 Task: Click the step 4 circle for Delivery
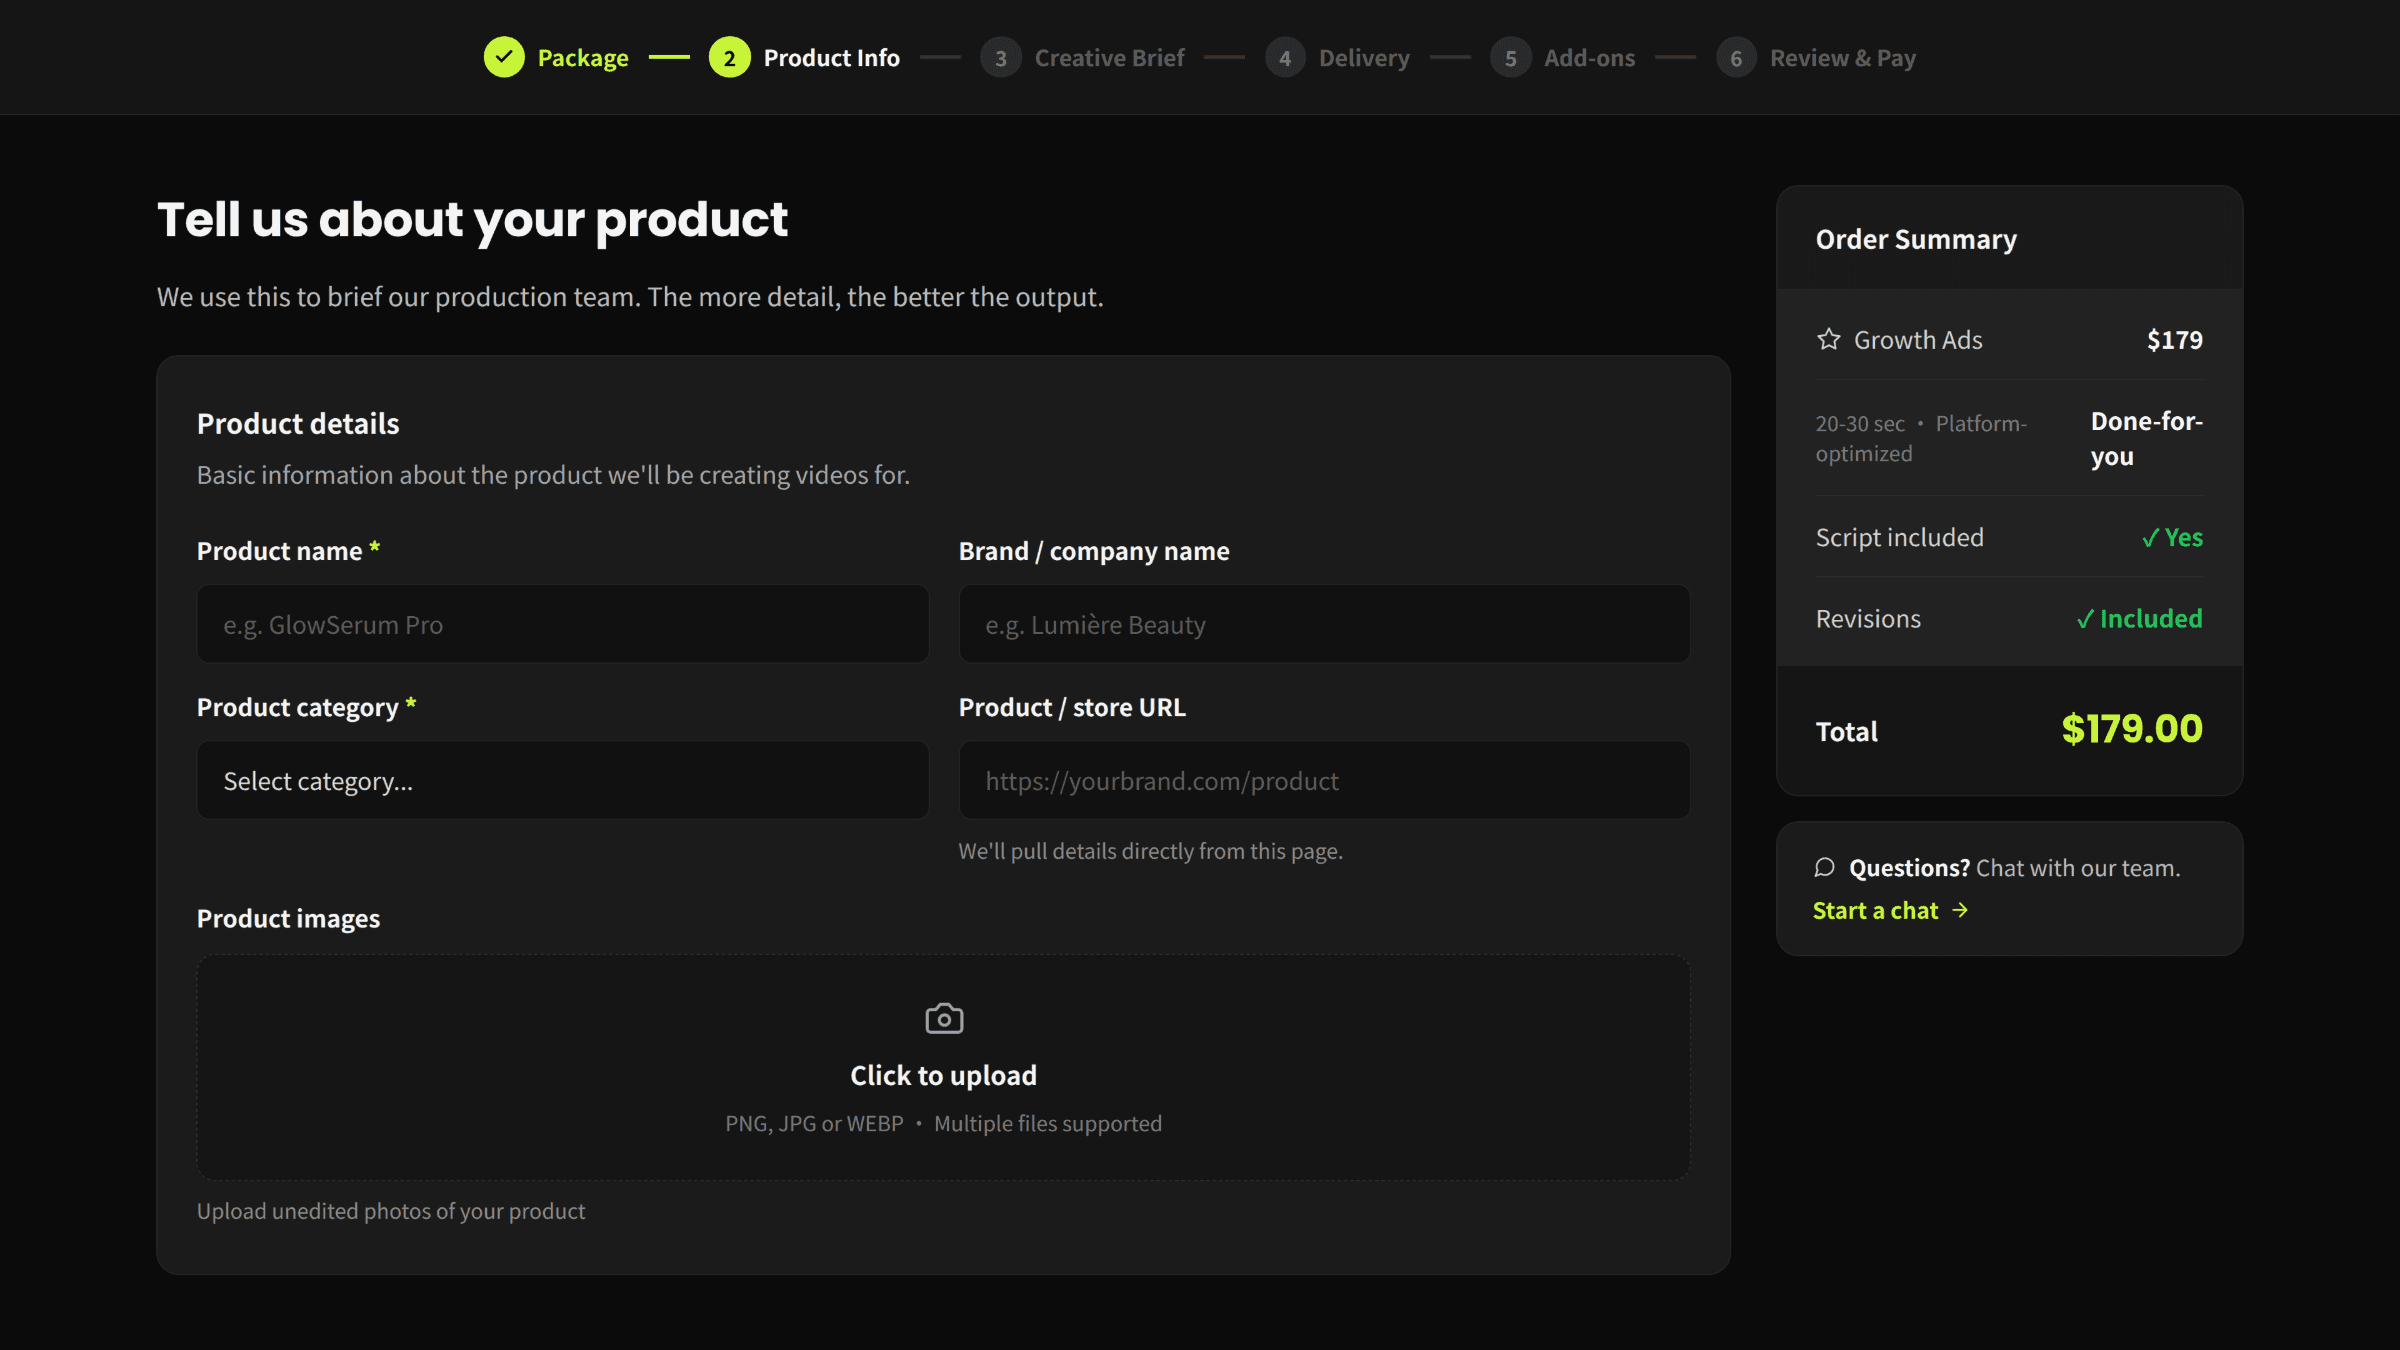pos(1285,57)
